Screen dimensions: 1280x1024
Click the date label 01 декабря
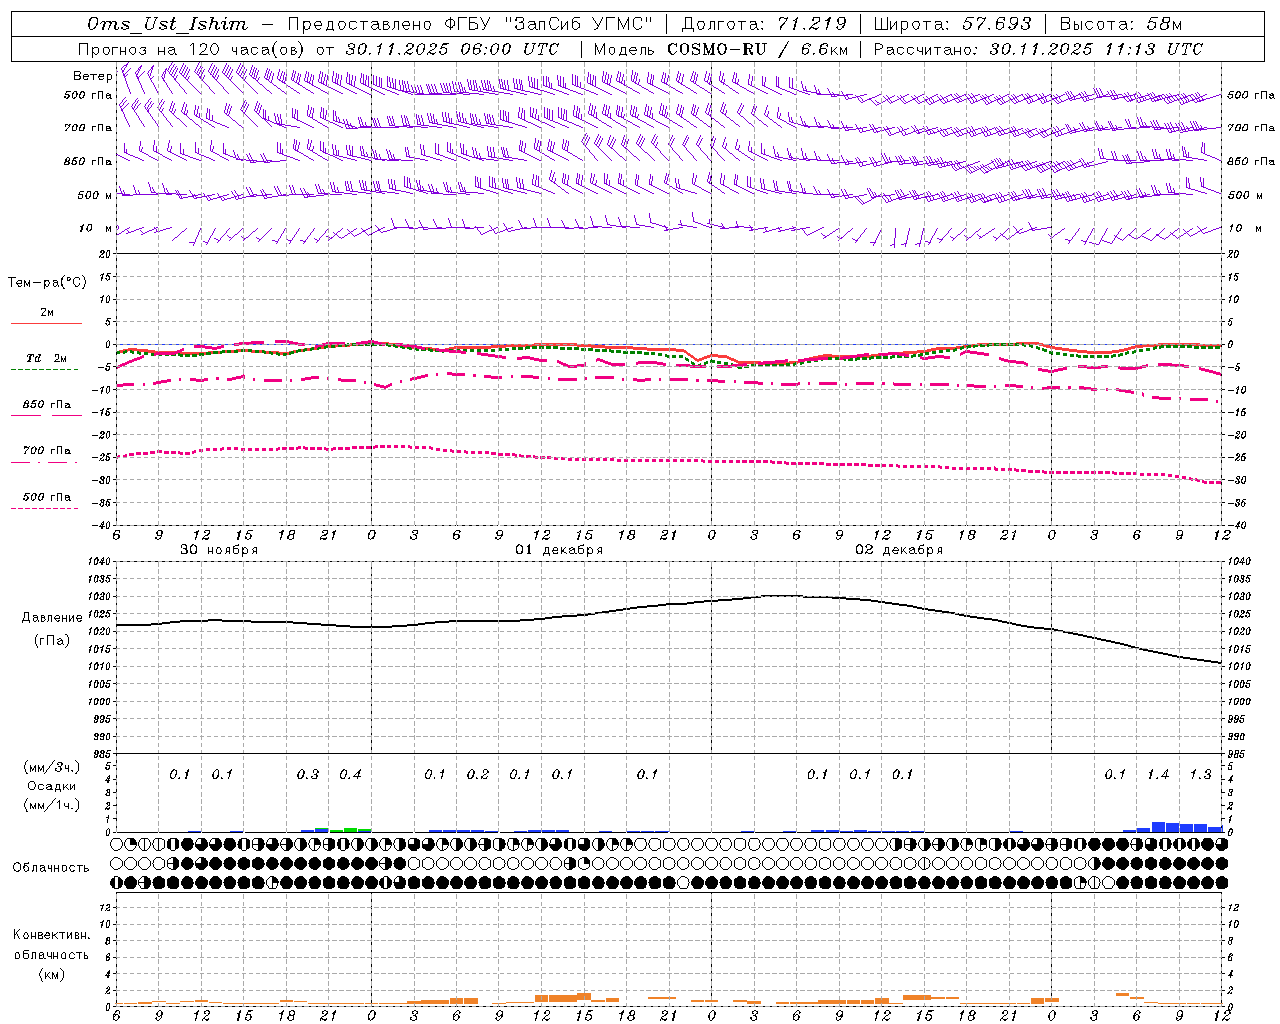559,550
